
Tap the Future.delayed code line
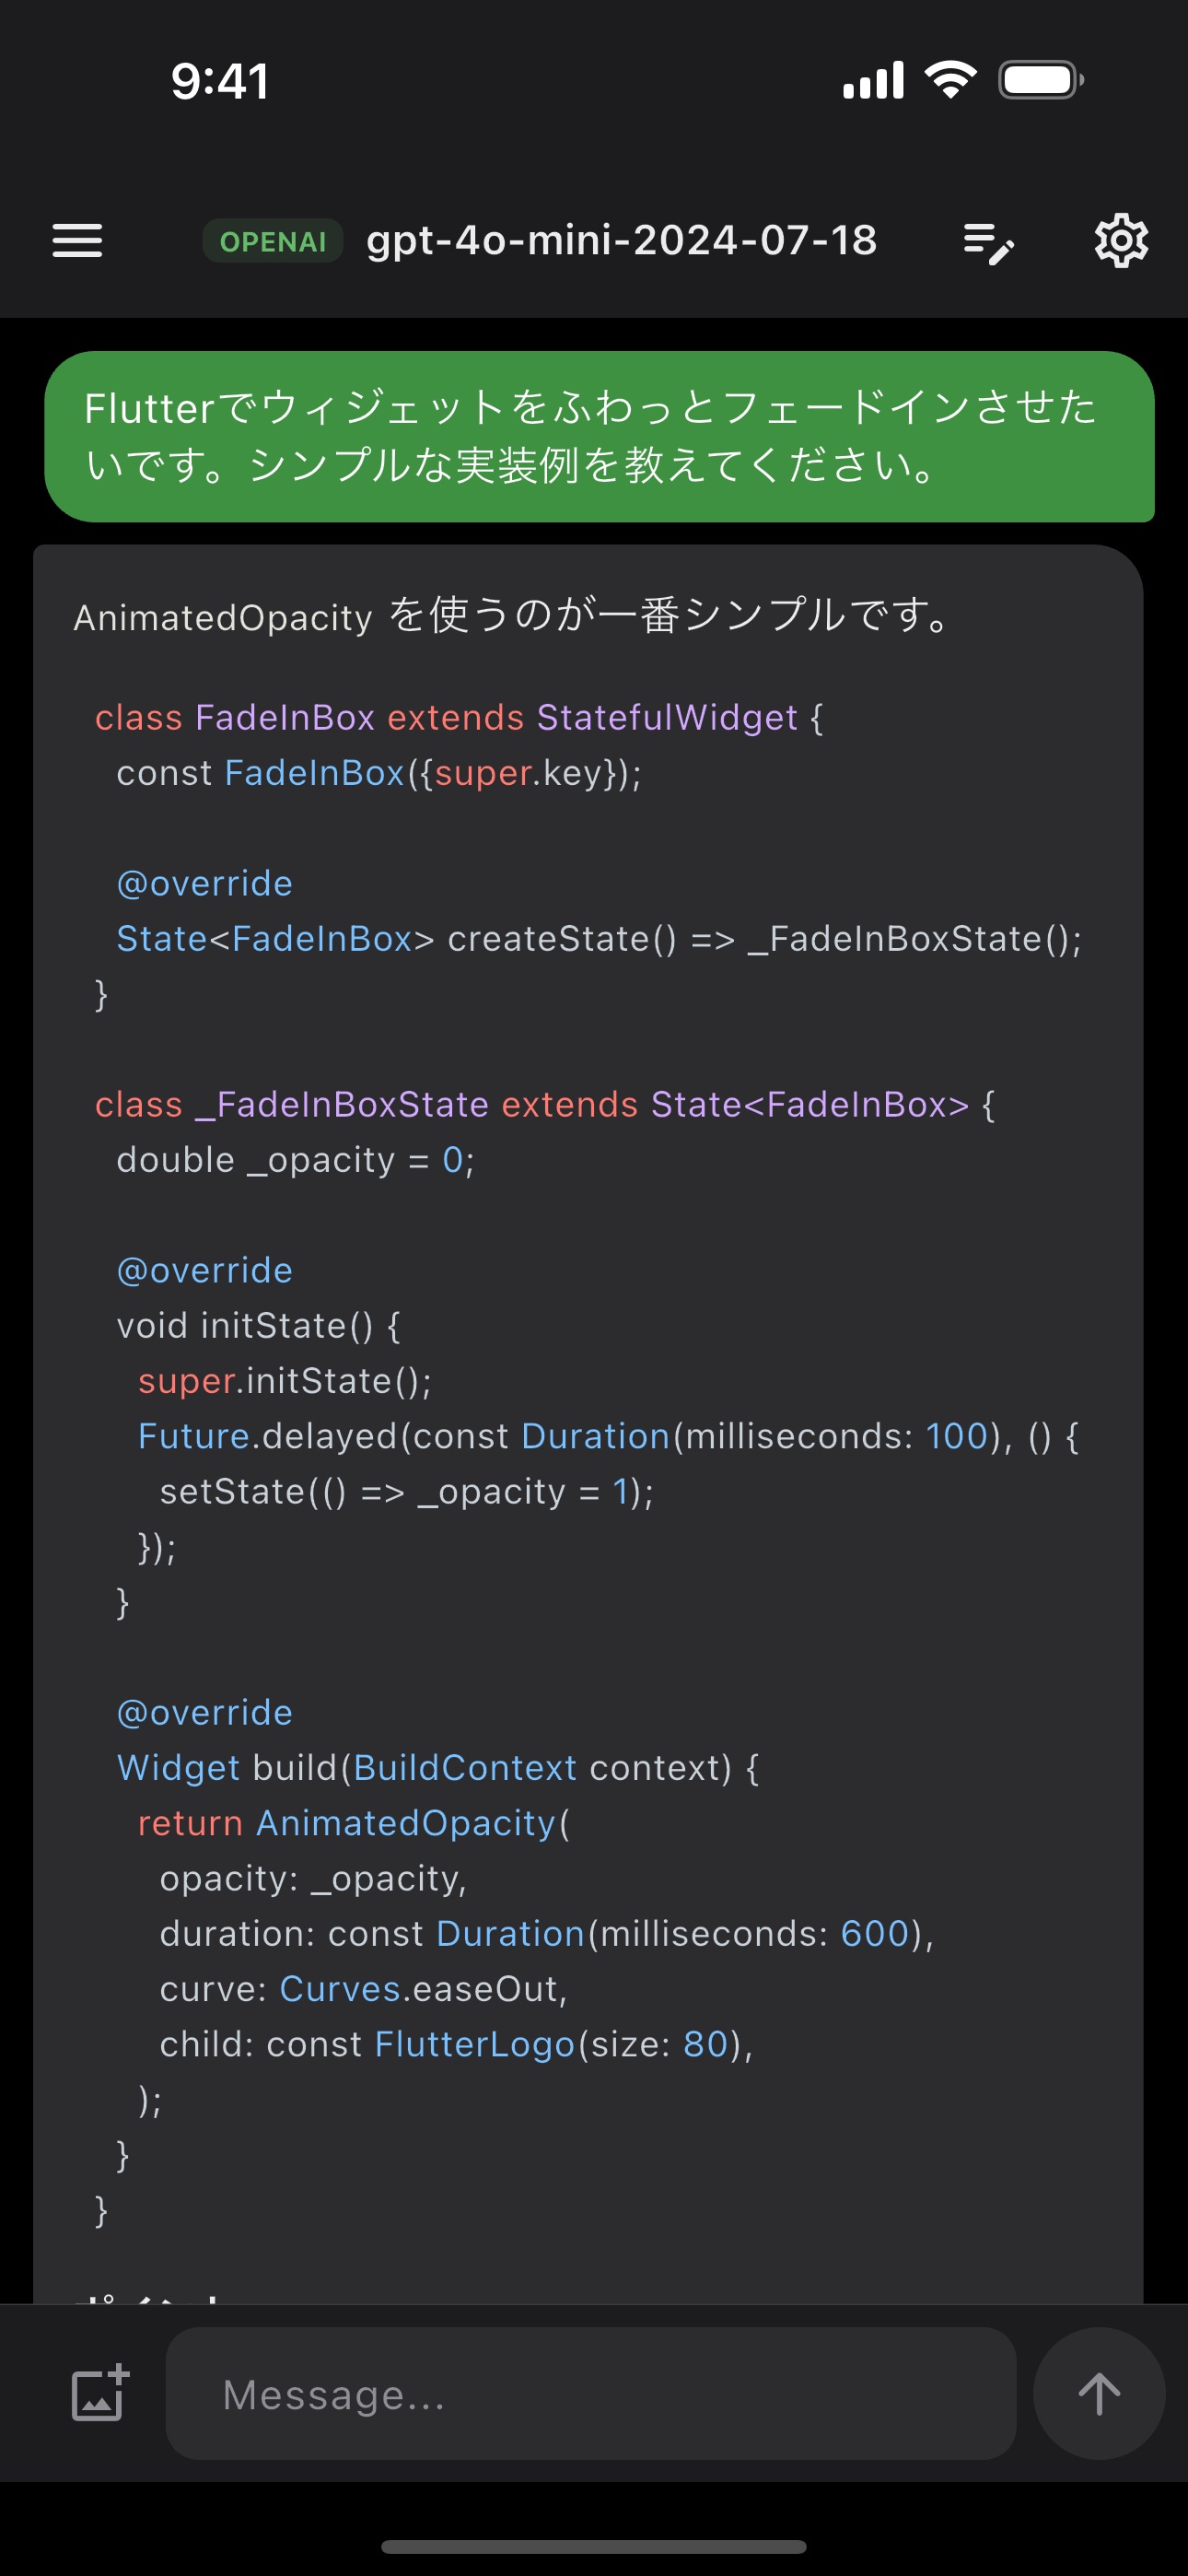point(608,1436)
